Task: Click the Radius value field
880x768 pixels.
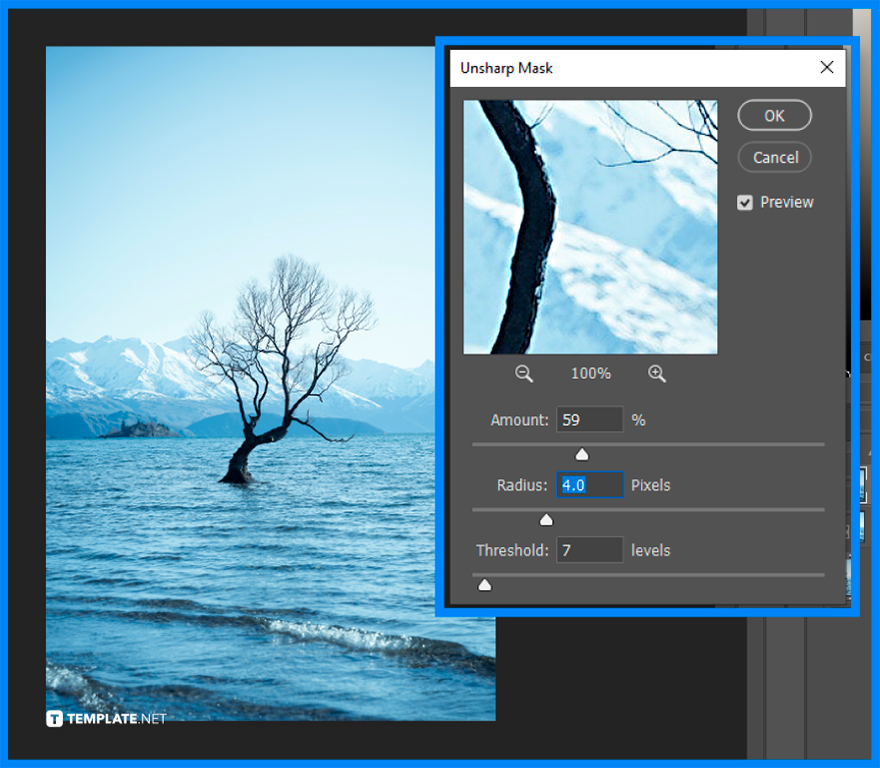Action: pyautogui.click(x=589, y=484)
